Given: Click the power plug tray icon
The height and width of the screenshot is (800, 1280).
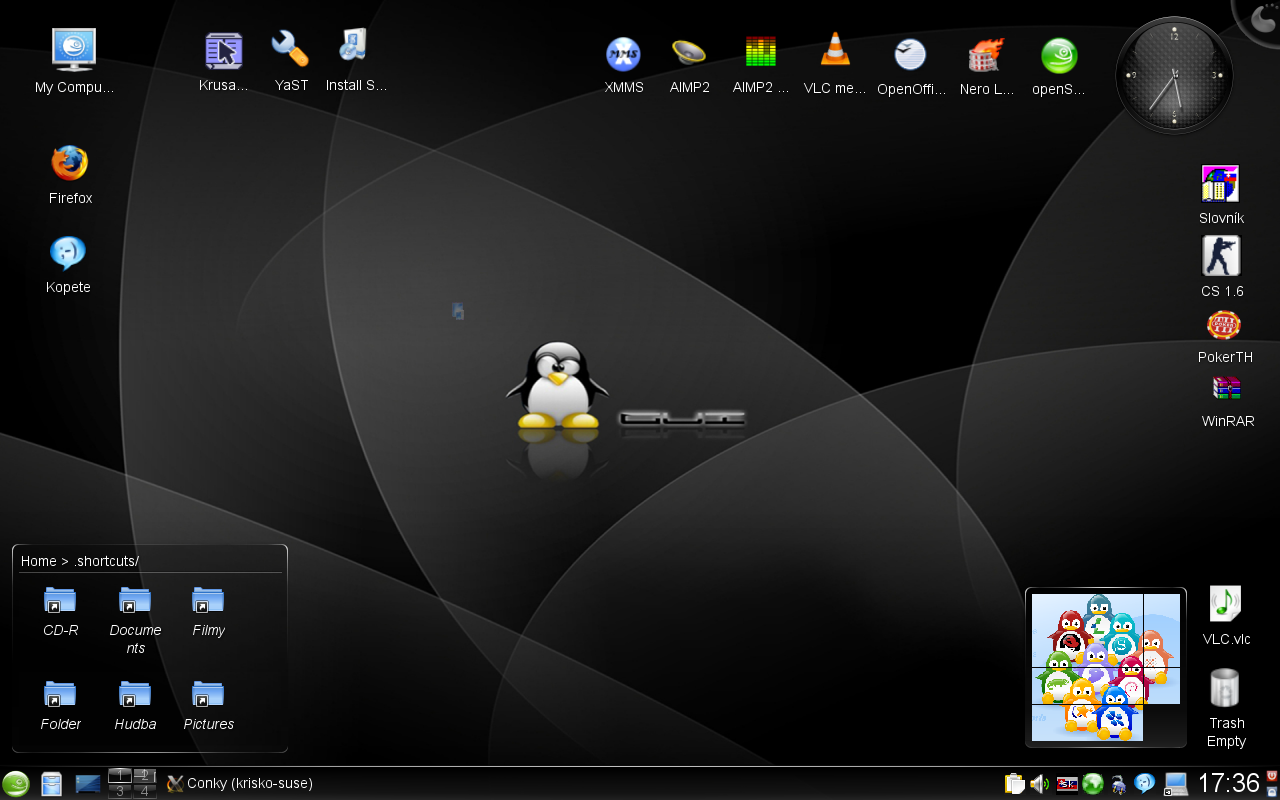Looking at the screenshot, I should (1119, 785).
